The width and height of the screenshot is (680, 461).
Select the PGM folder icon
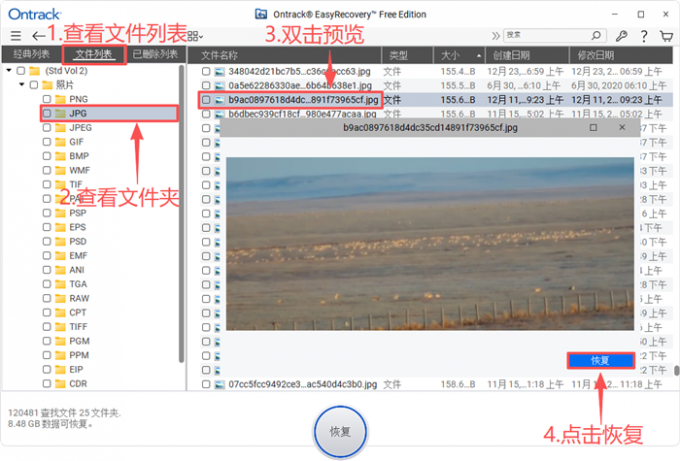click(x=60, y=341)
